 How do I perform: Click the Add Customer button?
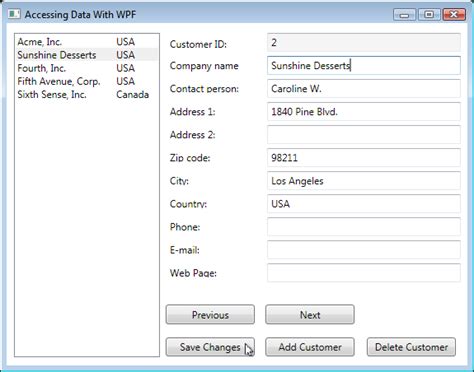310,347
